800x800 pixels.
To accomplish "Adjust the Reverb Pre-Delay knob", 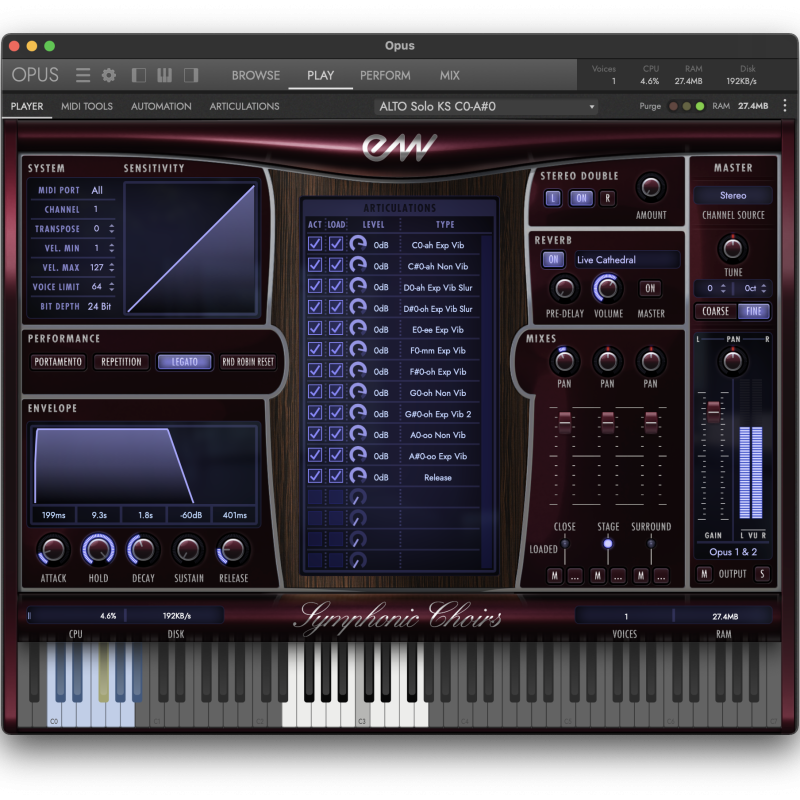I will (x=564, y=288).
